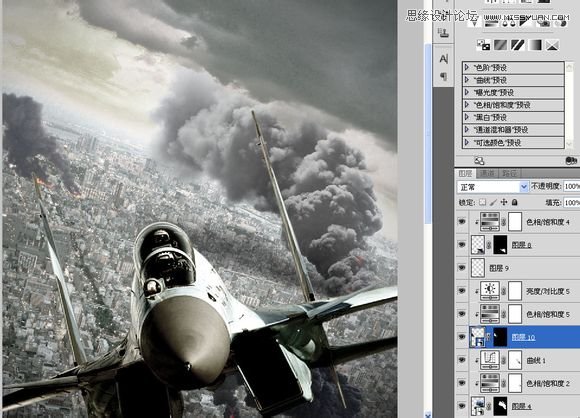Click the clip-to-layer icon in adjustments panel
580x418 pixels.
click(571, 160)
